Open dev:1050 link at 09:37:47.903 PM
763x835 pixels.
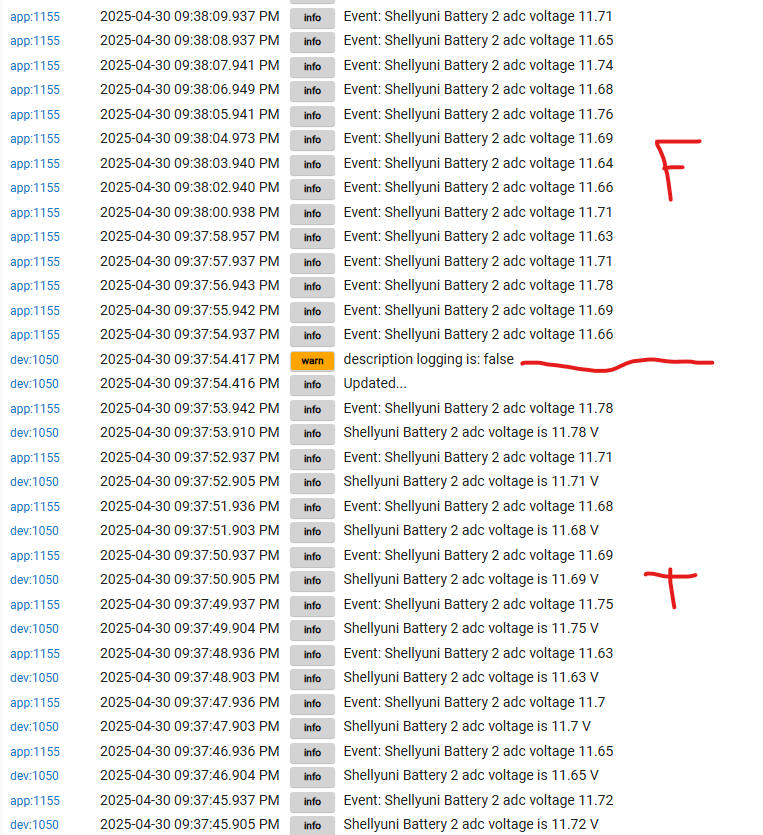pyautogui.click(x=35, y=727)
